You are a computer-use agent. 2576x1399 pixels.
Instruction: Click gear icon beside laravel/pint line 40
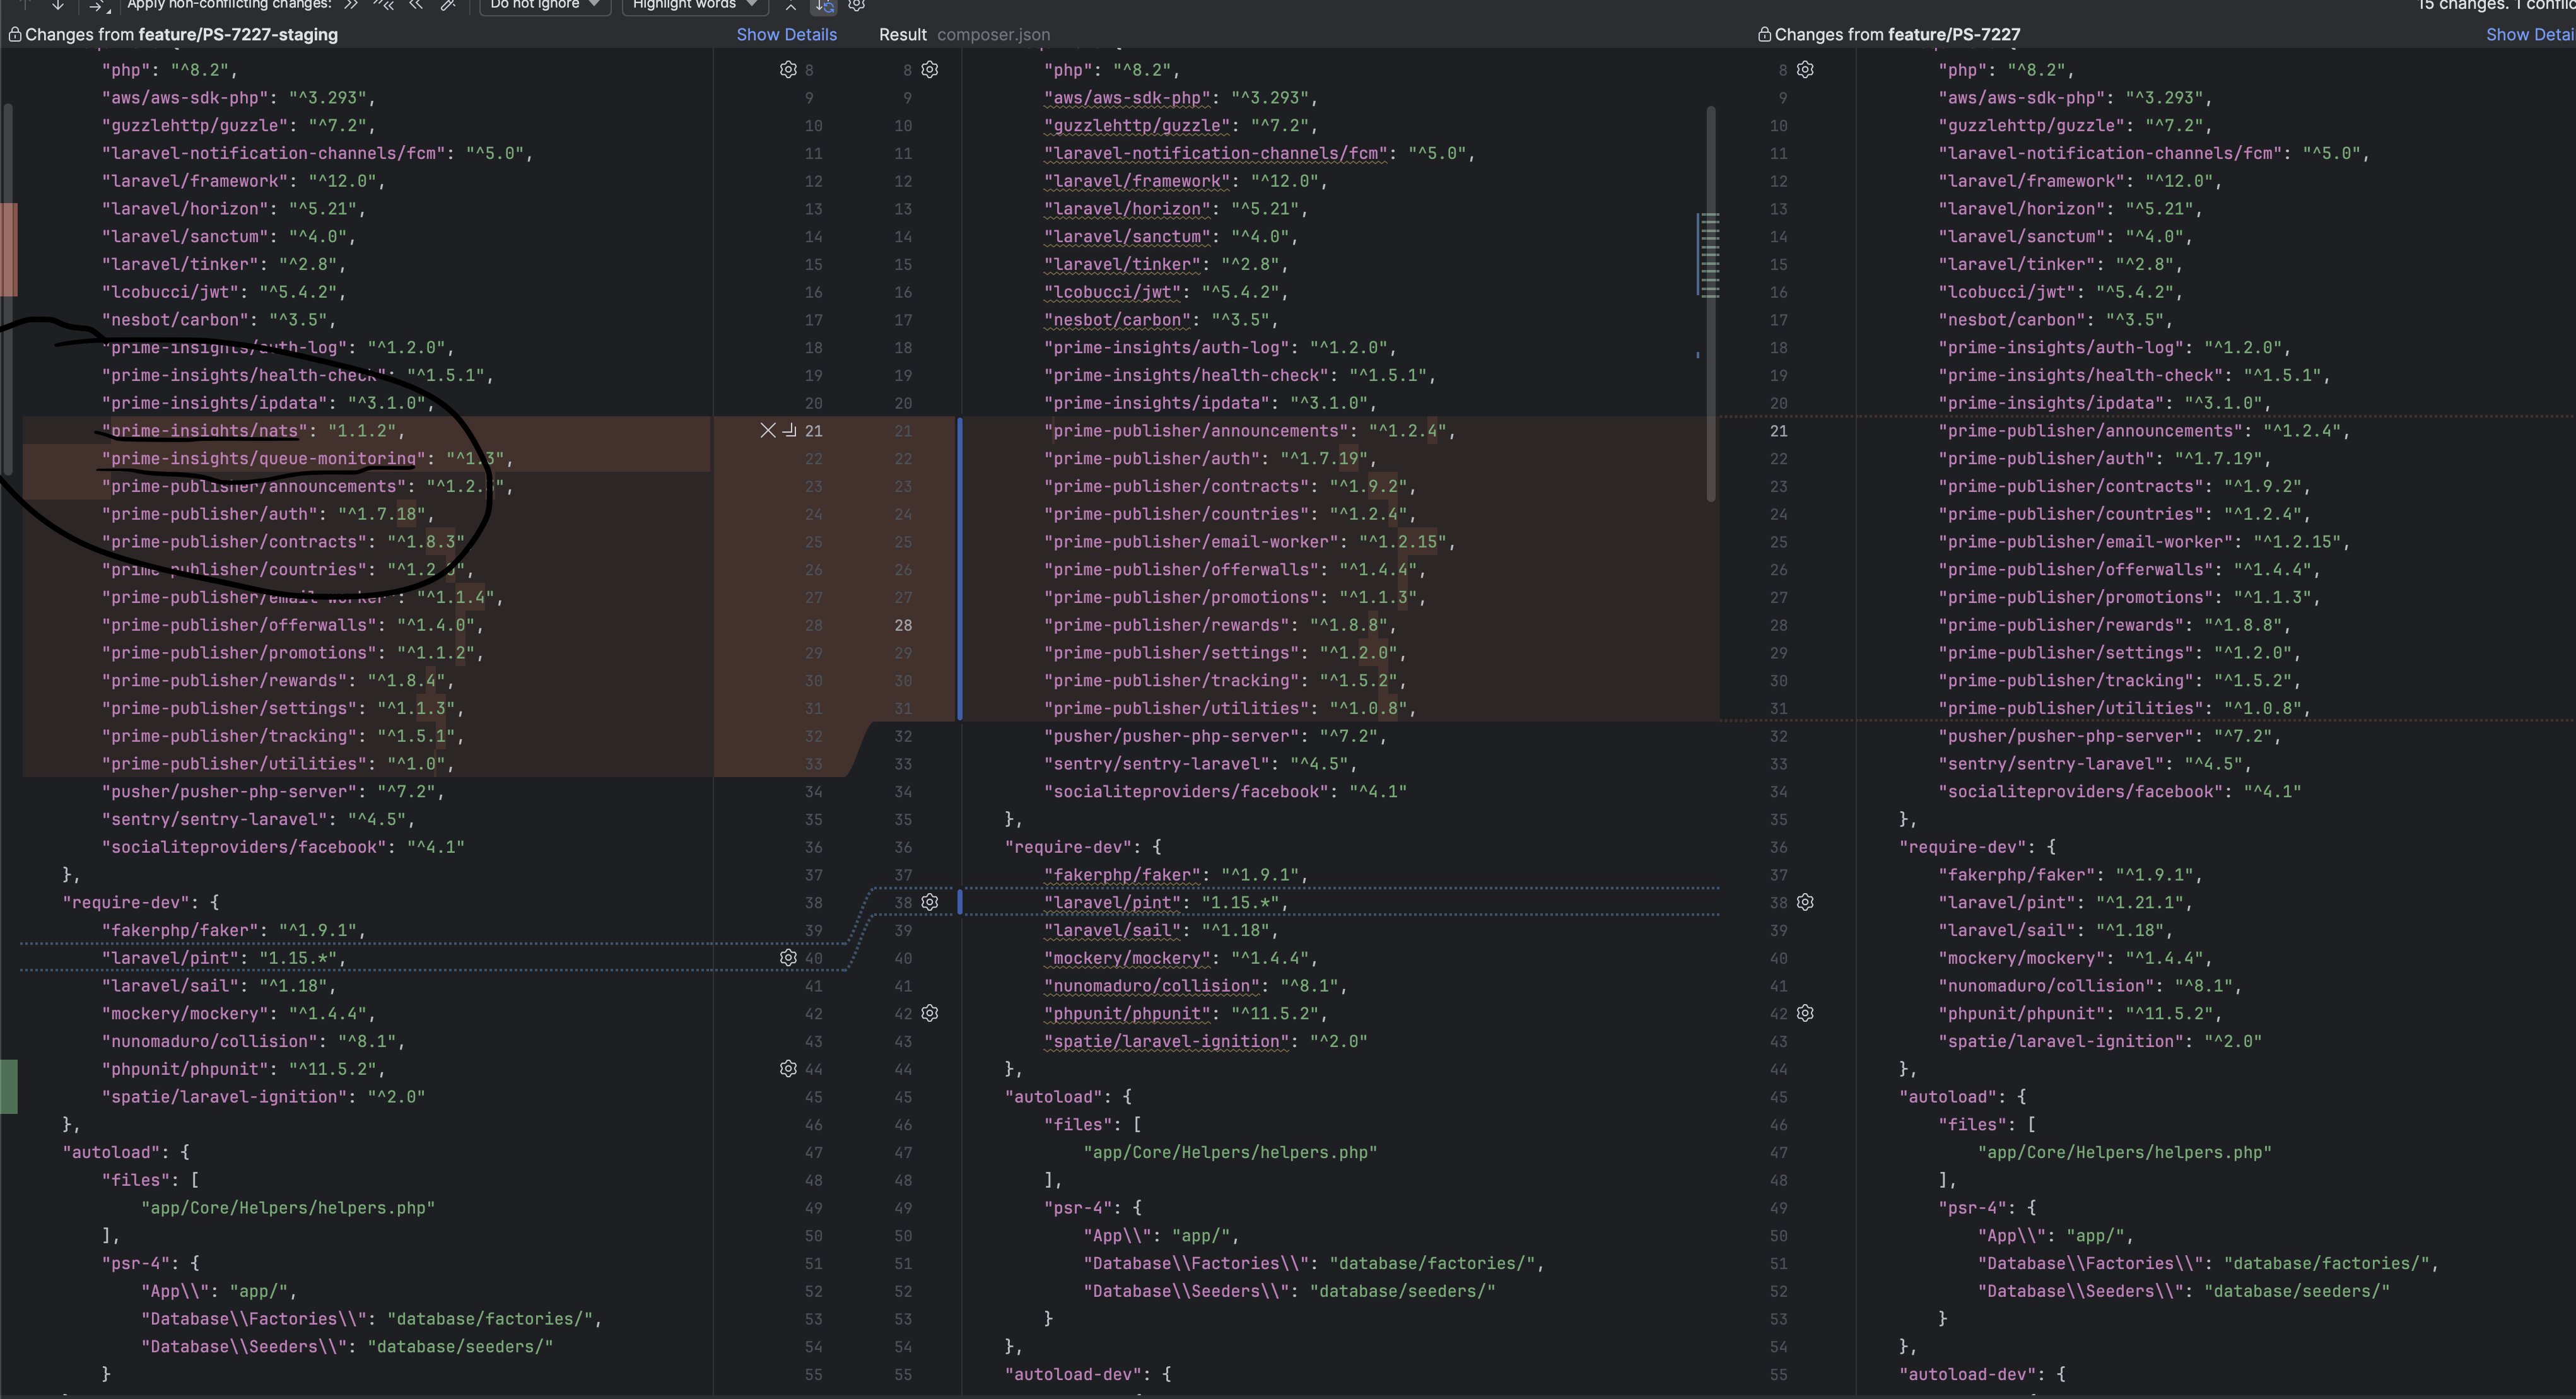click(x=788, y=958)
